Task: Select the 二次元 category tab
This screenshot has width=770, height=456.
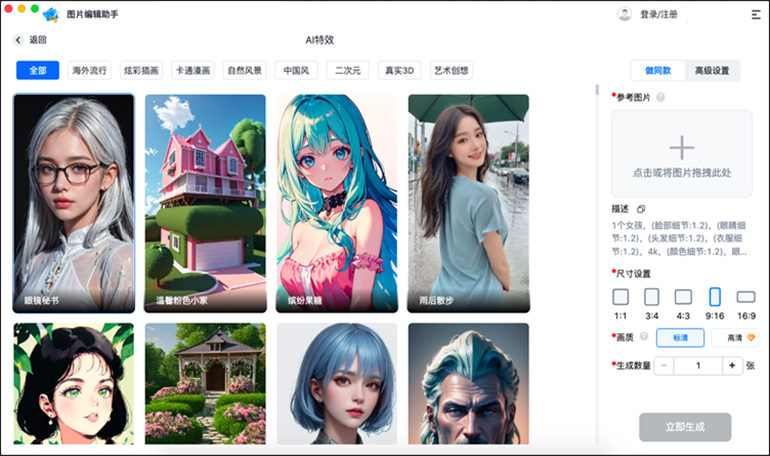Action: [348, 70]
